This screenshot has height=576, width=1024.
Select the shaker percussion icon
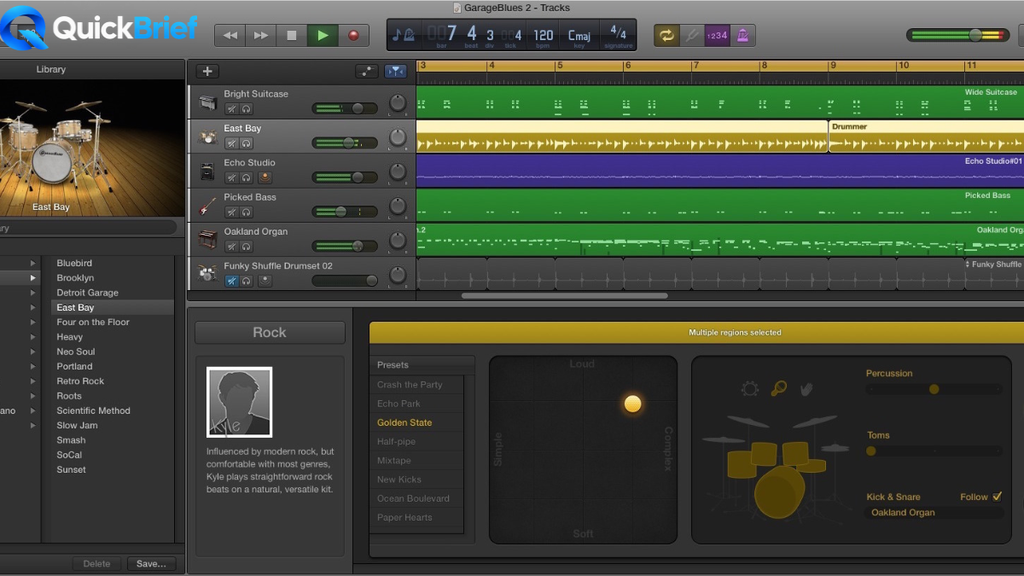[778, 389]
